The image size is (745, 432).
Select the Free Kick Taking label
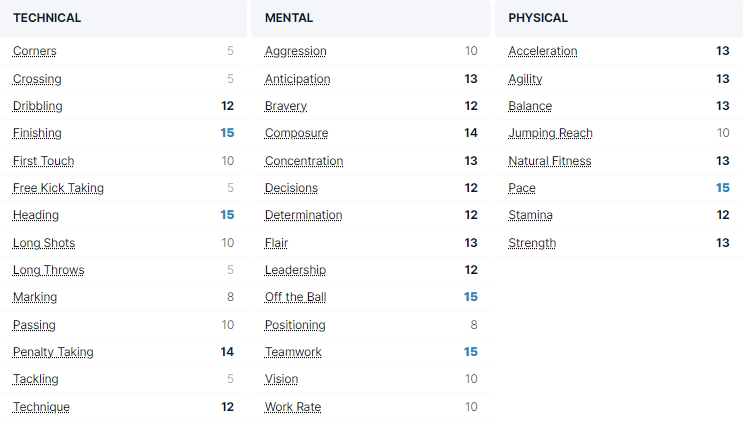click(x=58, y=188)
